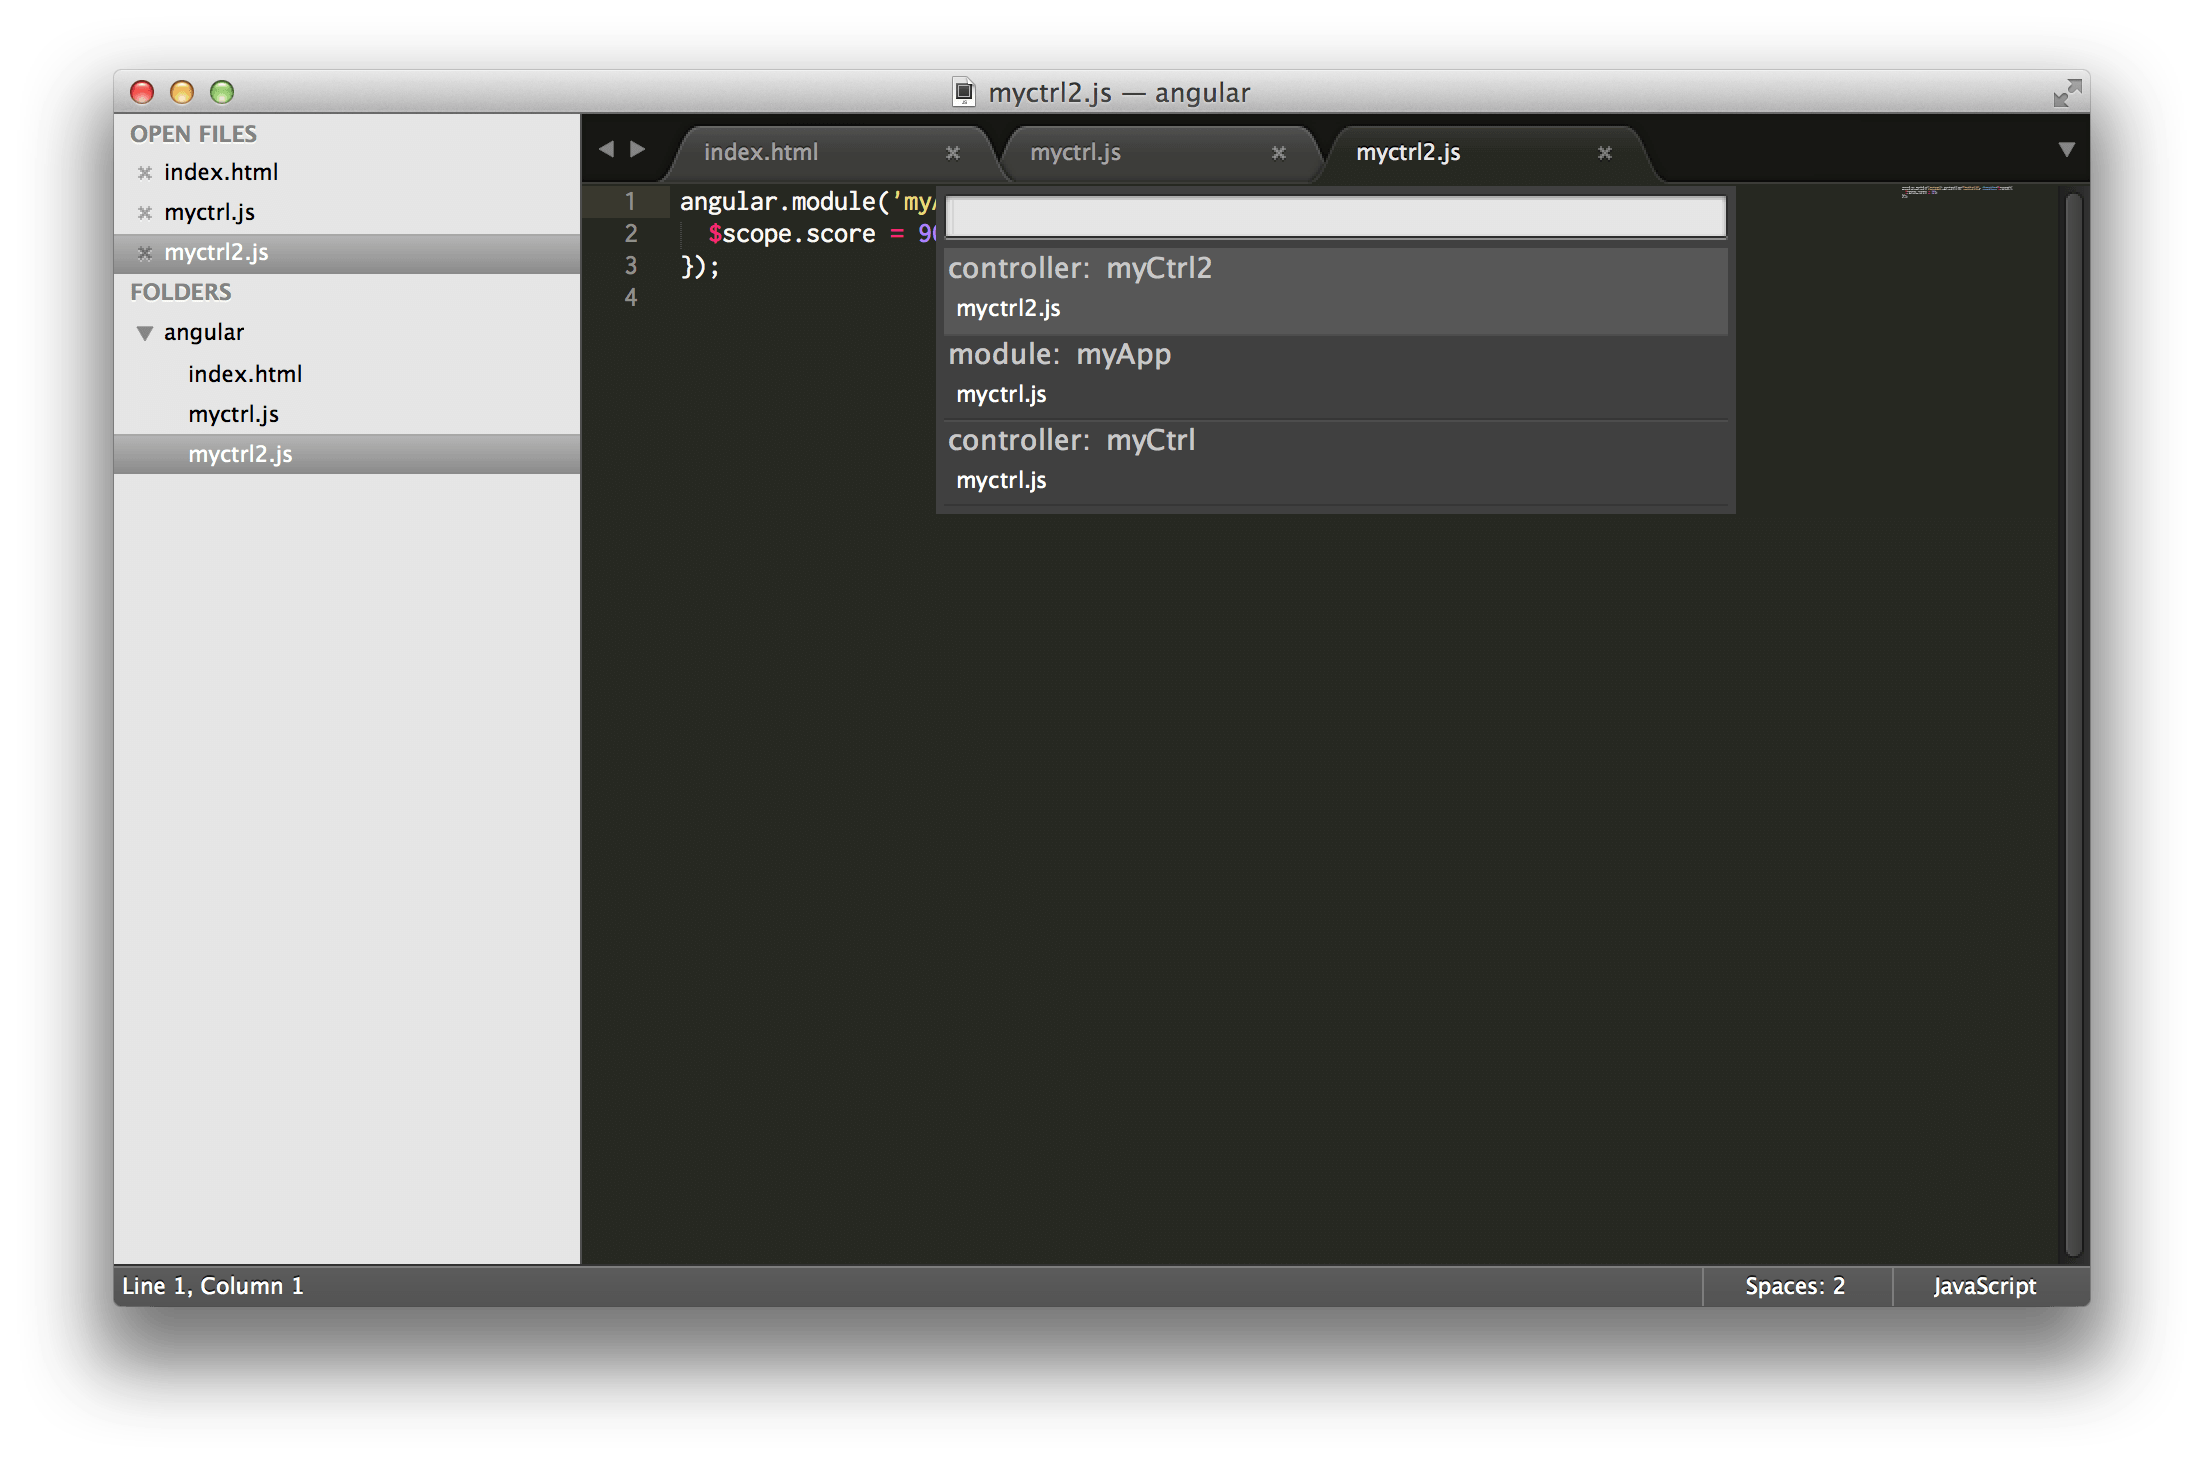Screen dimensions: 2204x1464
Task: Close index.html in Open Files list
Action: click(145, 173)
